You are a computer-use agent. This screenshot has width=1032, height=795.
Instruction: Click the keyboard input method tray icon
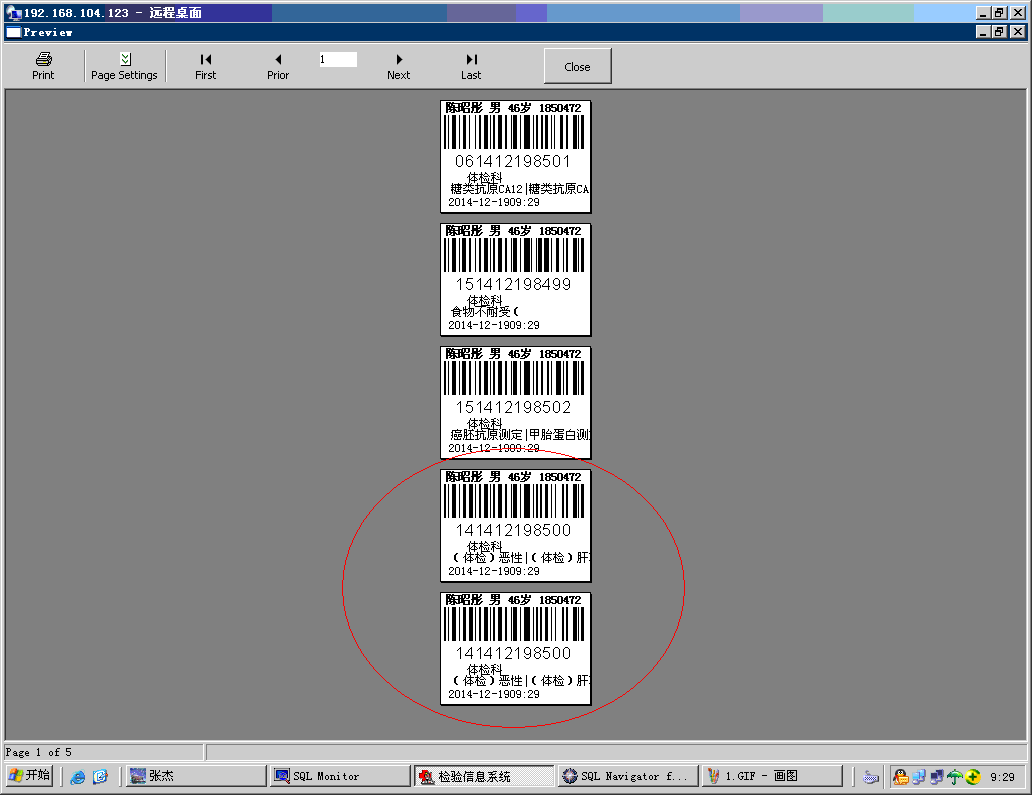pyautogui.click(x=871, y=777)
